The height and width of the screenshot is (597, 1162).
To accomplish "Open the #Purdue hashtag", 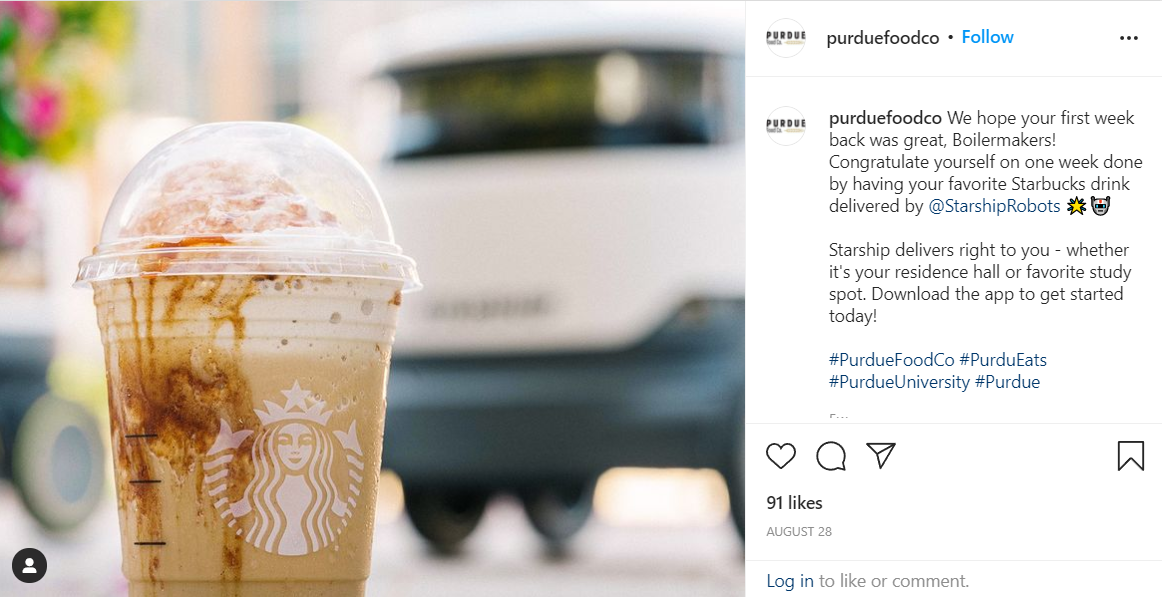I will pyautogui.click(x=1007, y=382).
